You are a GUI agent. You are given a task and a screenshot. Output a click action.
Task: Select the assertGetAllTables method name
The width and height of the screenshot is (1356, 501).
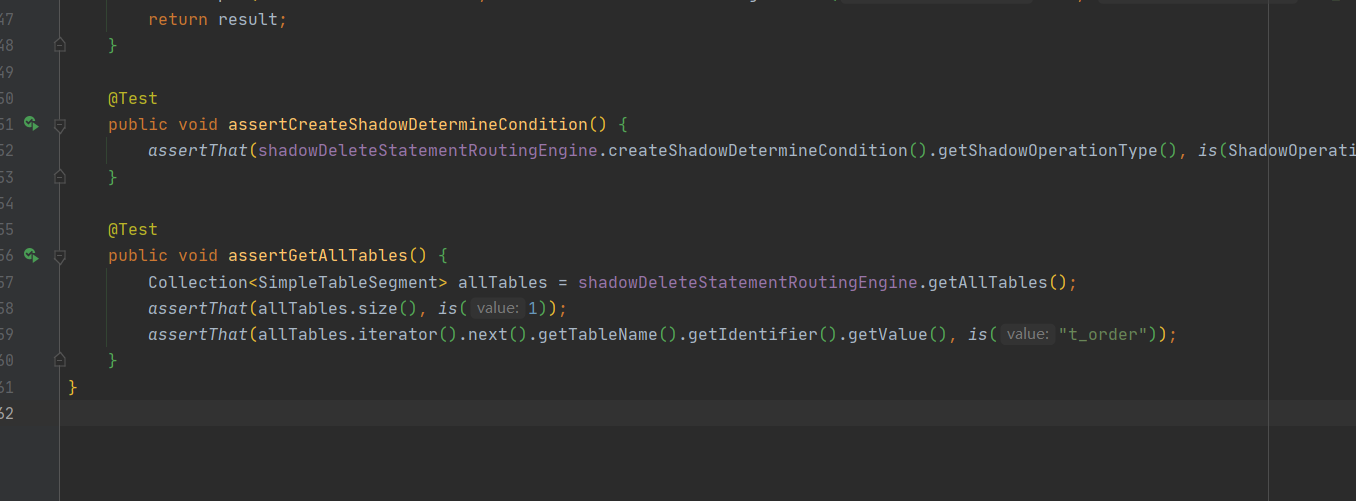click(x=318, y=255)
